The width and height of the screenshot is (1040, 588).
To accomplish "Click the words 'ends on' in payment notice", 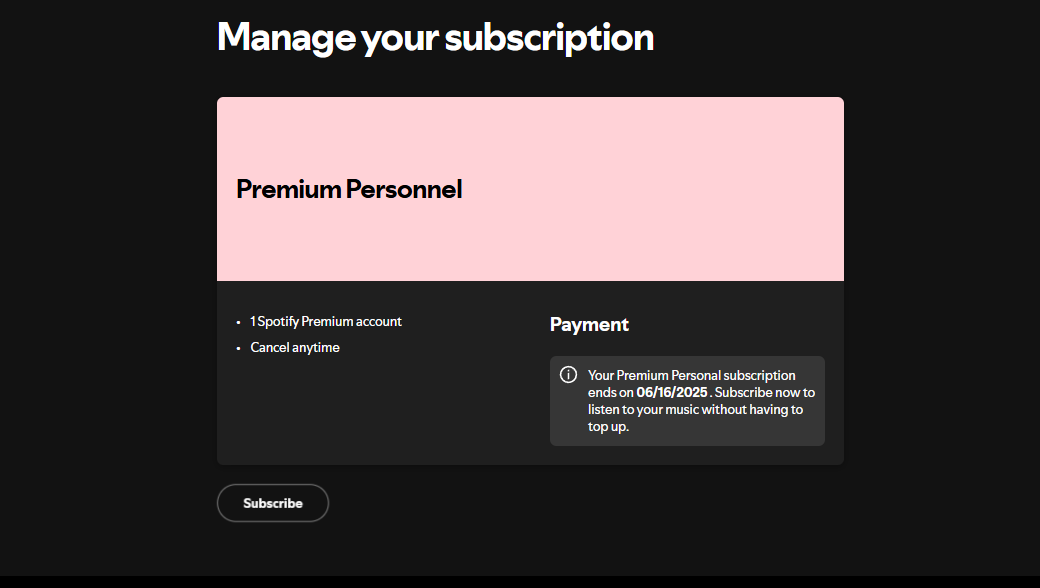I will click(610, 392).
